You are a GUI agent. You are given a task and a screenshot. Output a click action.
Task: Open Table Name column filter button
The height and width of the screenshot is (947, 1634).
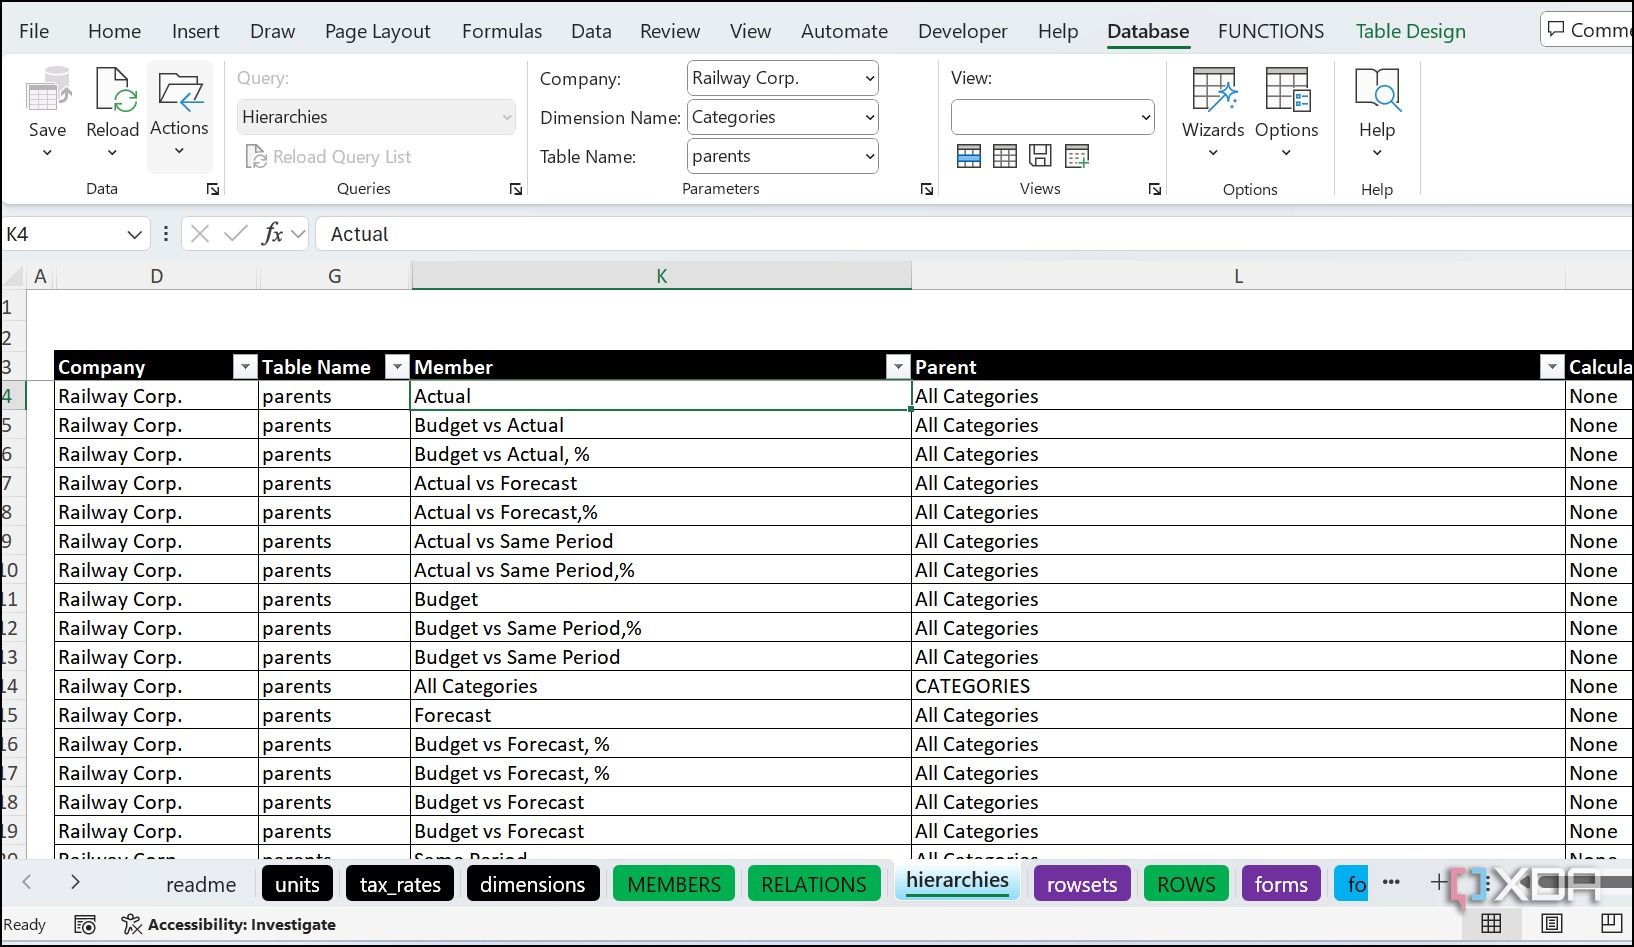(x=397, y=368)
